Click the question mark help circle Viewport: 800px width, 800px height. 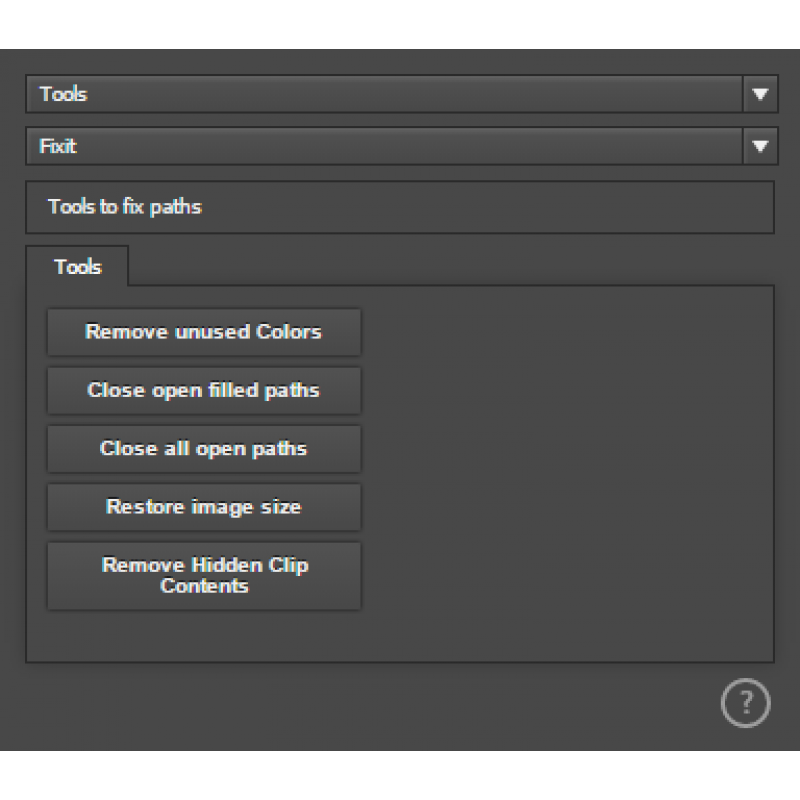pyautogui.click(x=745, y=703)
